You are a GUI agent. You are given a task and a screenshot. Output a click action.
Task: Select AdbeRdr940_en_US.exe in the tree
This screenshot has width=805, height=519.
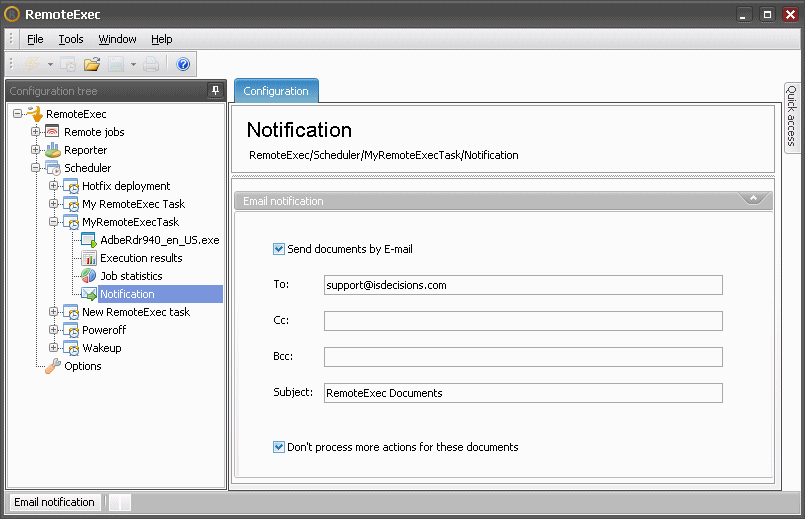(x=160, y=240)
